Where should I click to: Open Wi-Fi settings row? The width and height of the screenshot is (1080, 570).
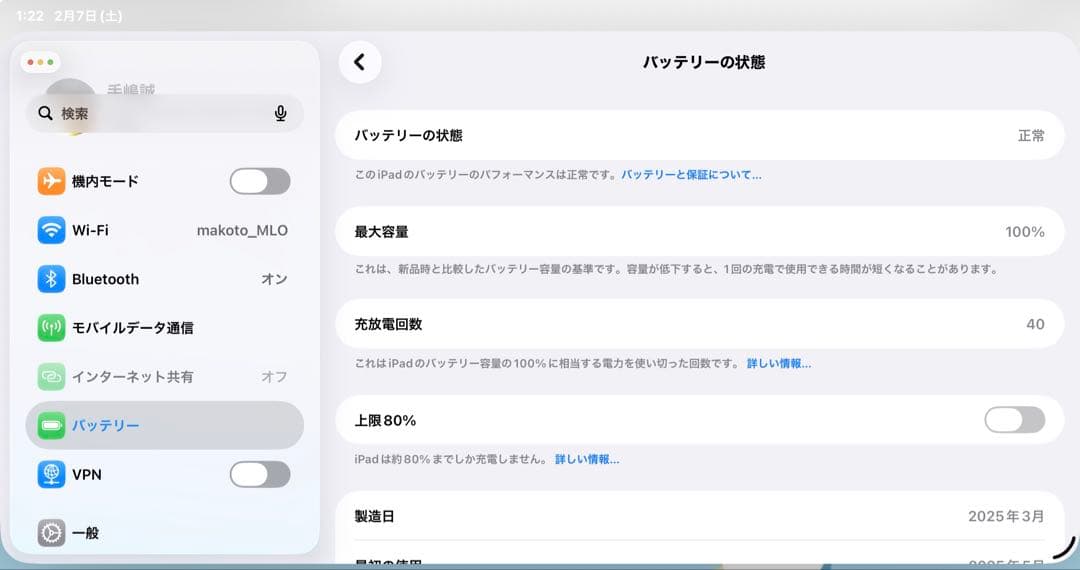pyautogui.click(x=165, y=230)
